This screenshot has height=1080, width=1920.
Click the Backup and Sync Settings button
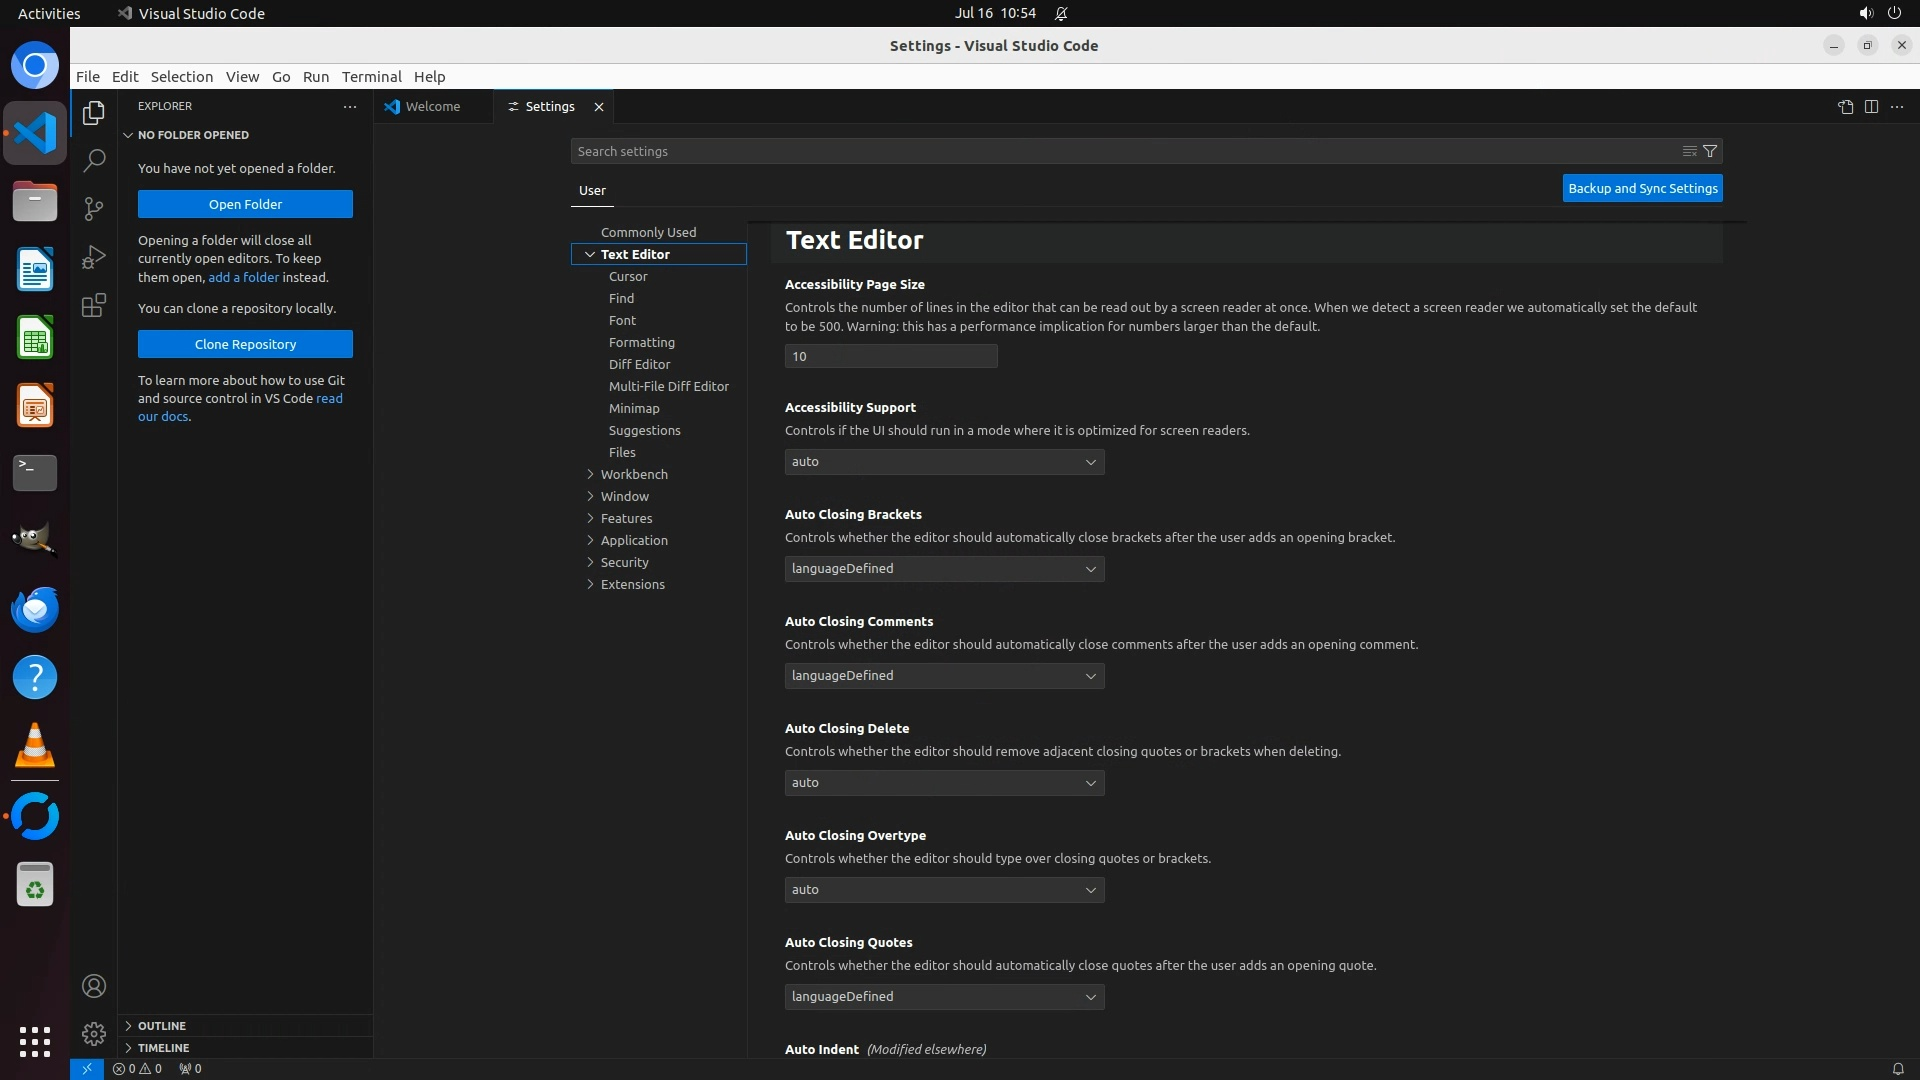(x=1642, y=188)
